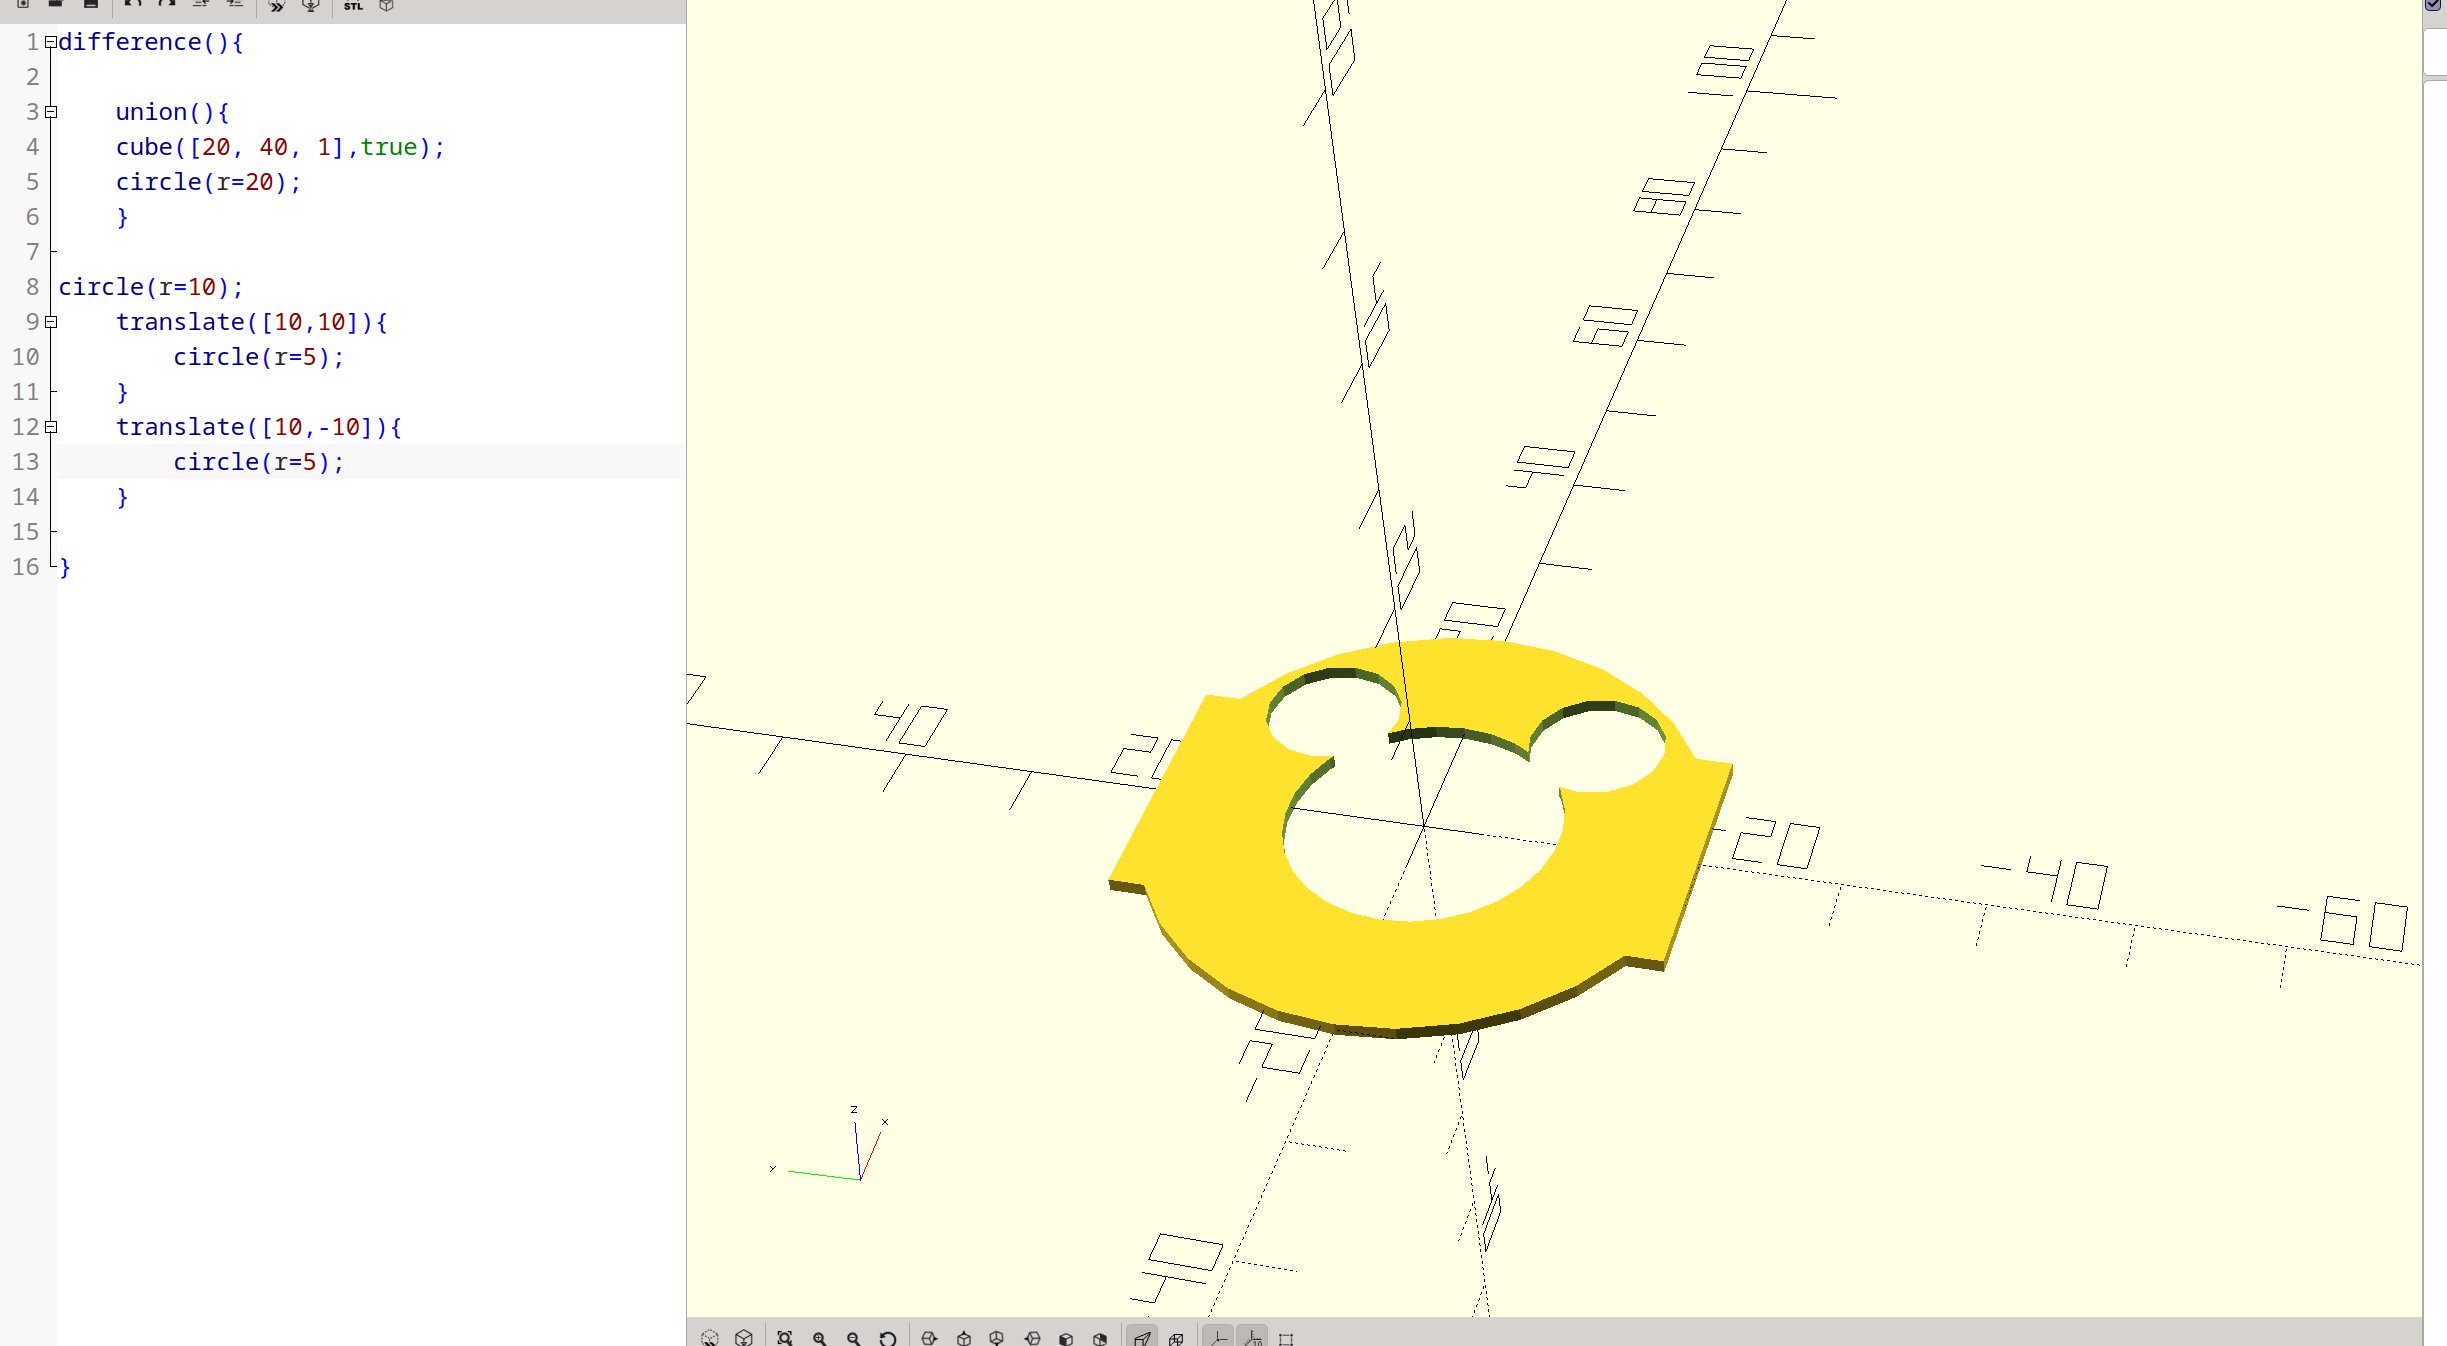Switch to Left view cube icon
The image size is (2447, 1346).
click(1032, 1337)
